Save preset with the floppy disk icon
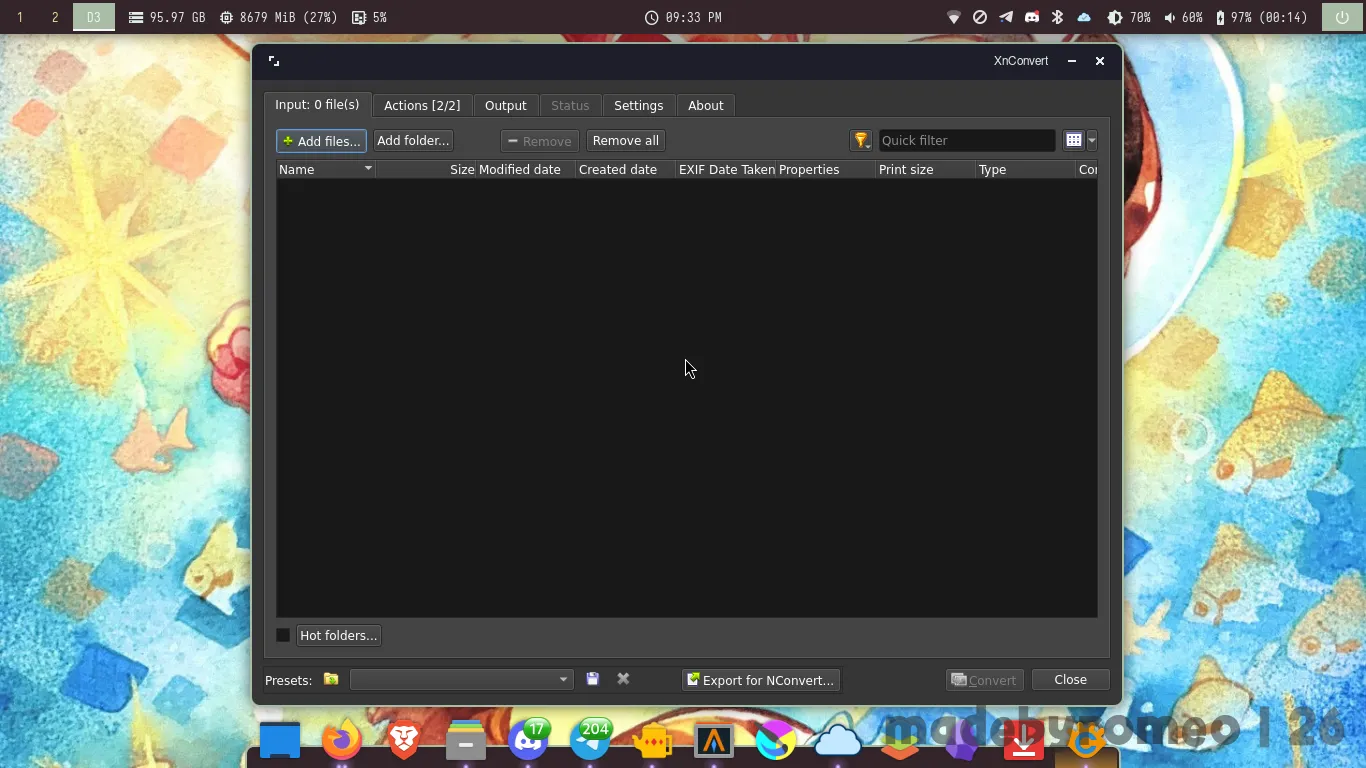 tap(593, 680)
